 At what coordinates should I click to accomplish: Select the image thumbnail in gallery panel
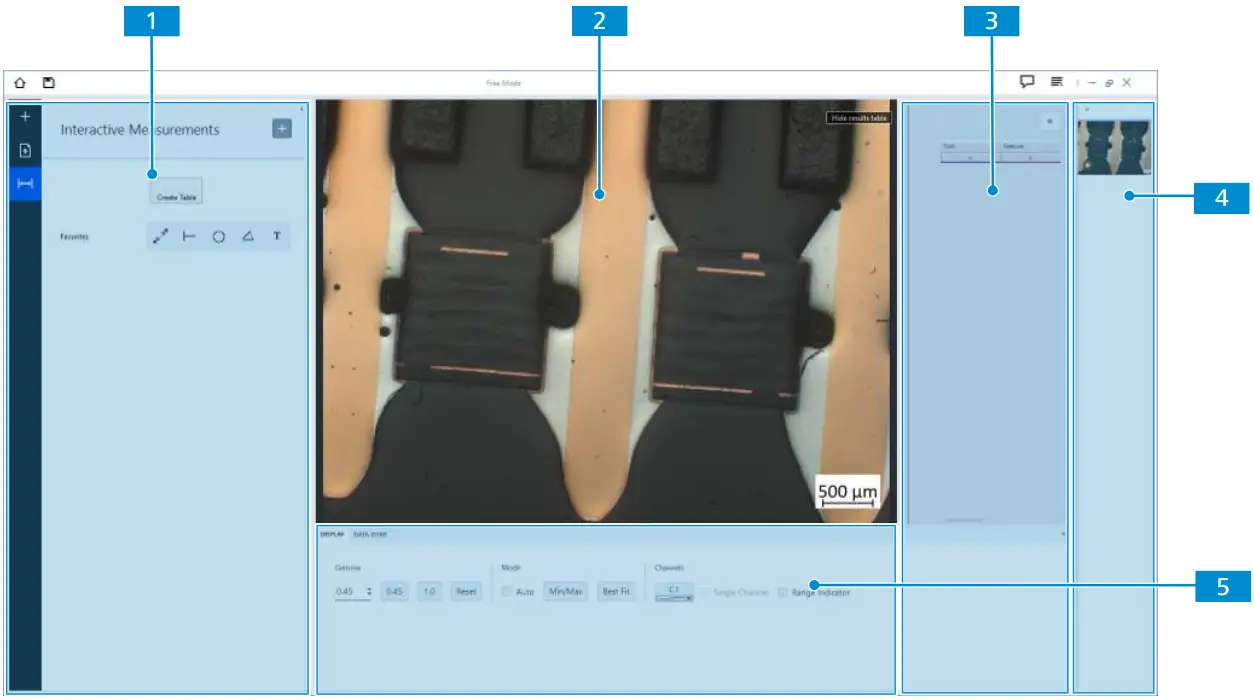1113,147
